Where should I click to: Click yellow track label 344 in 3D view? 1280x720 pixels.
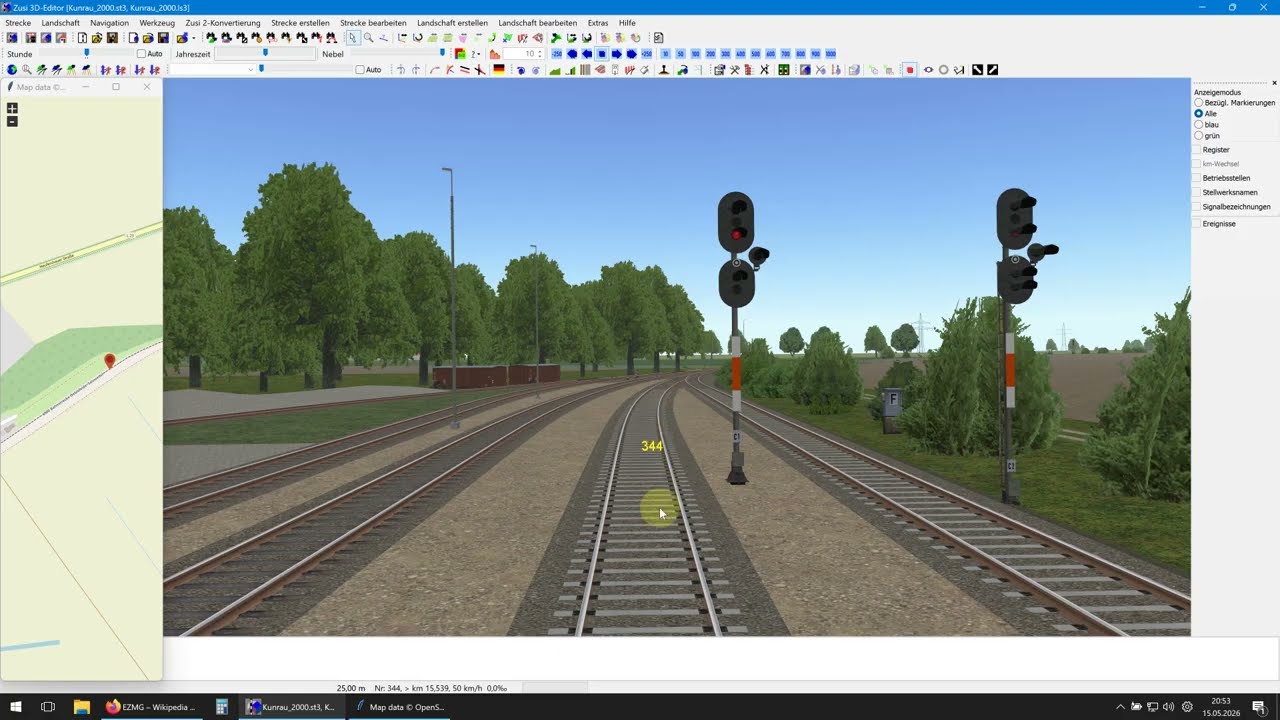click(652, 446)
